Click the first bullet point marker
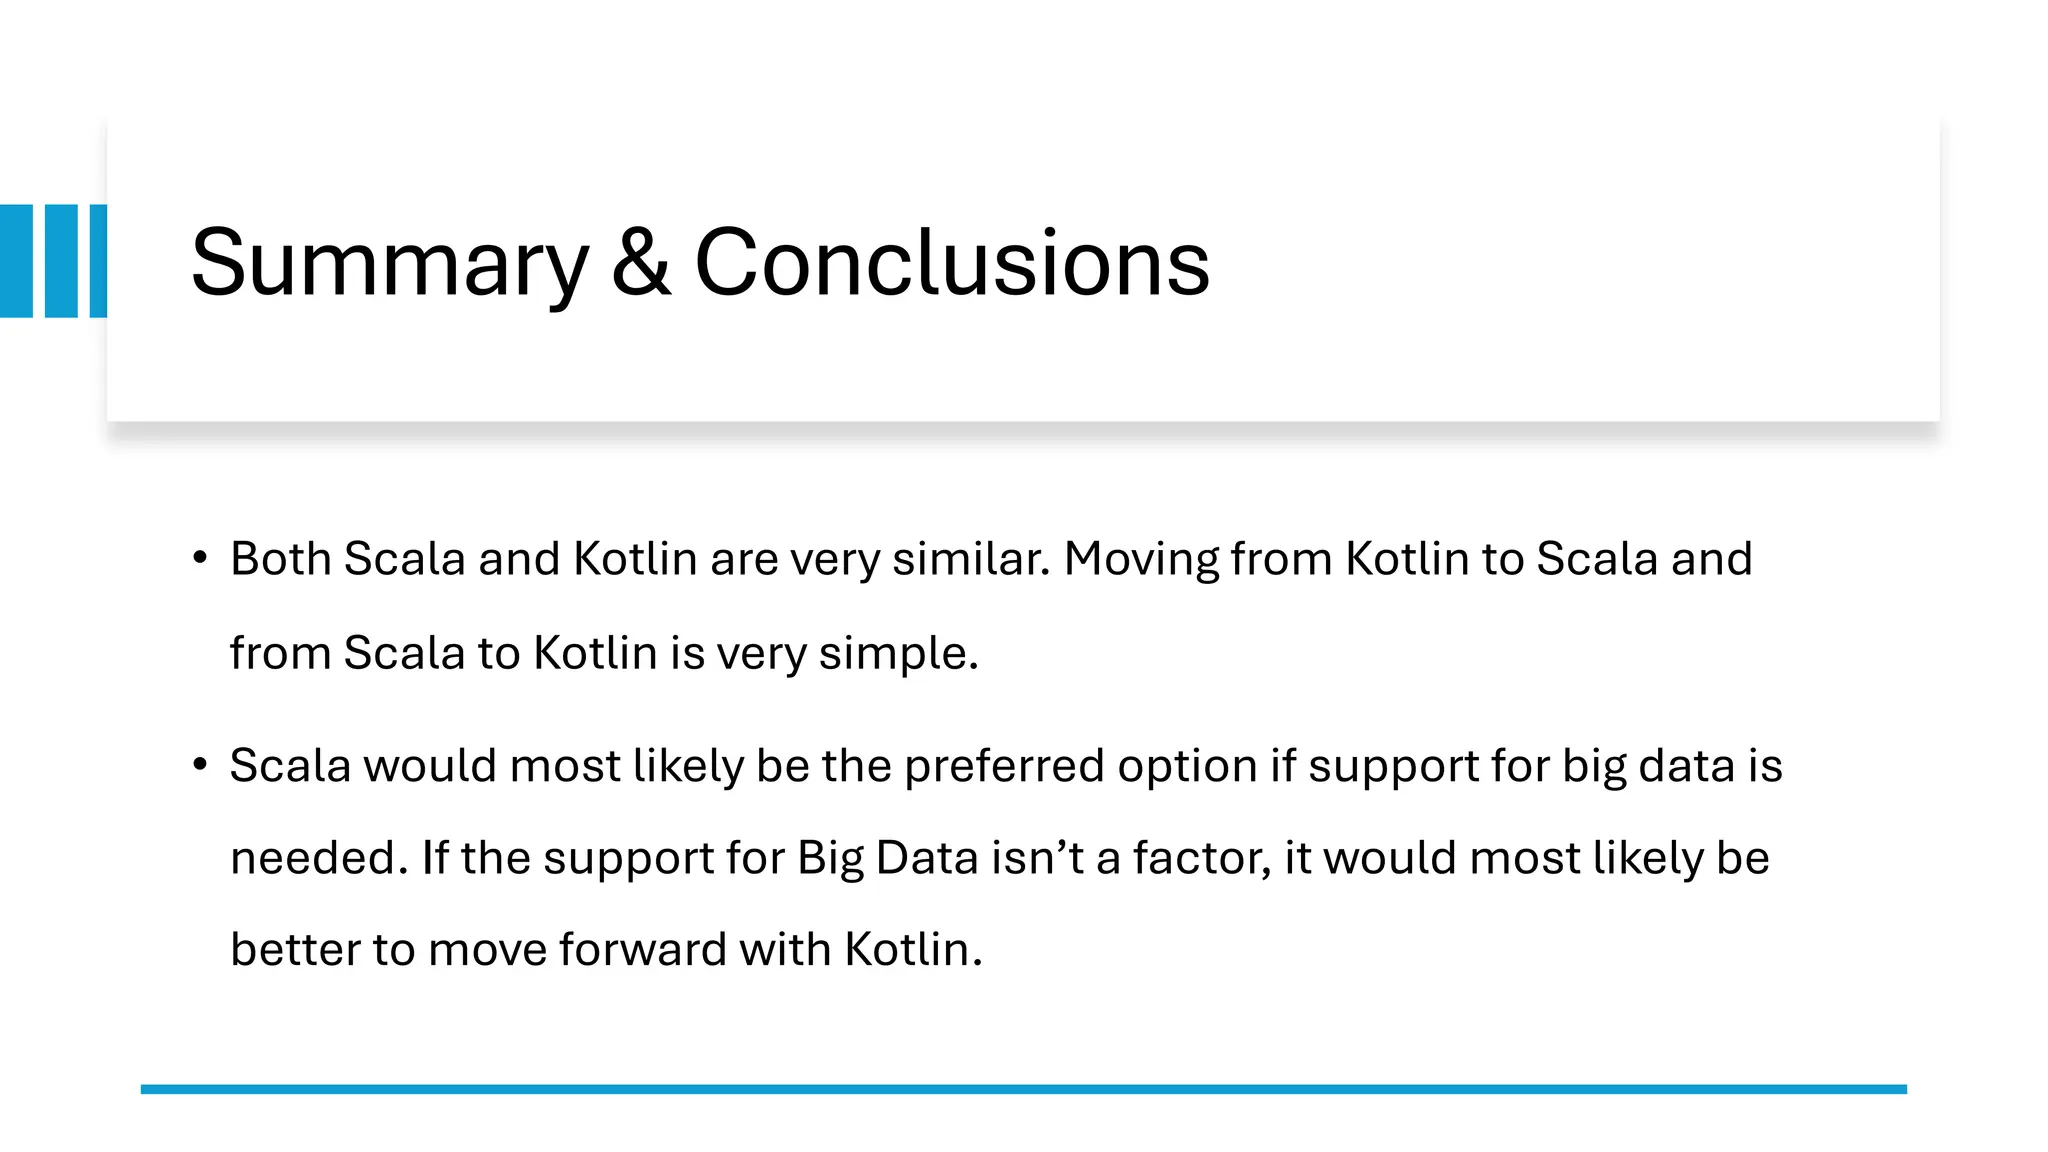 200,558
